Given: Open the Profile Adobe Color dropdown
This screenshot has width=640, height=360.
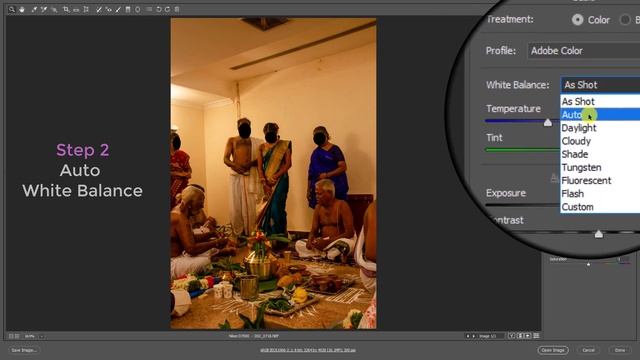Looking at the screenshot, I should click(584, 51).
